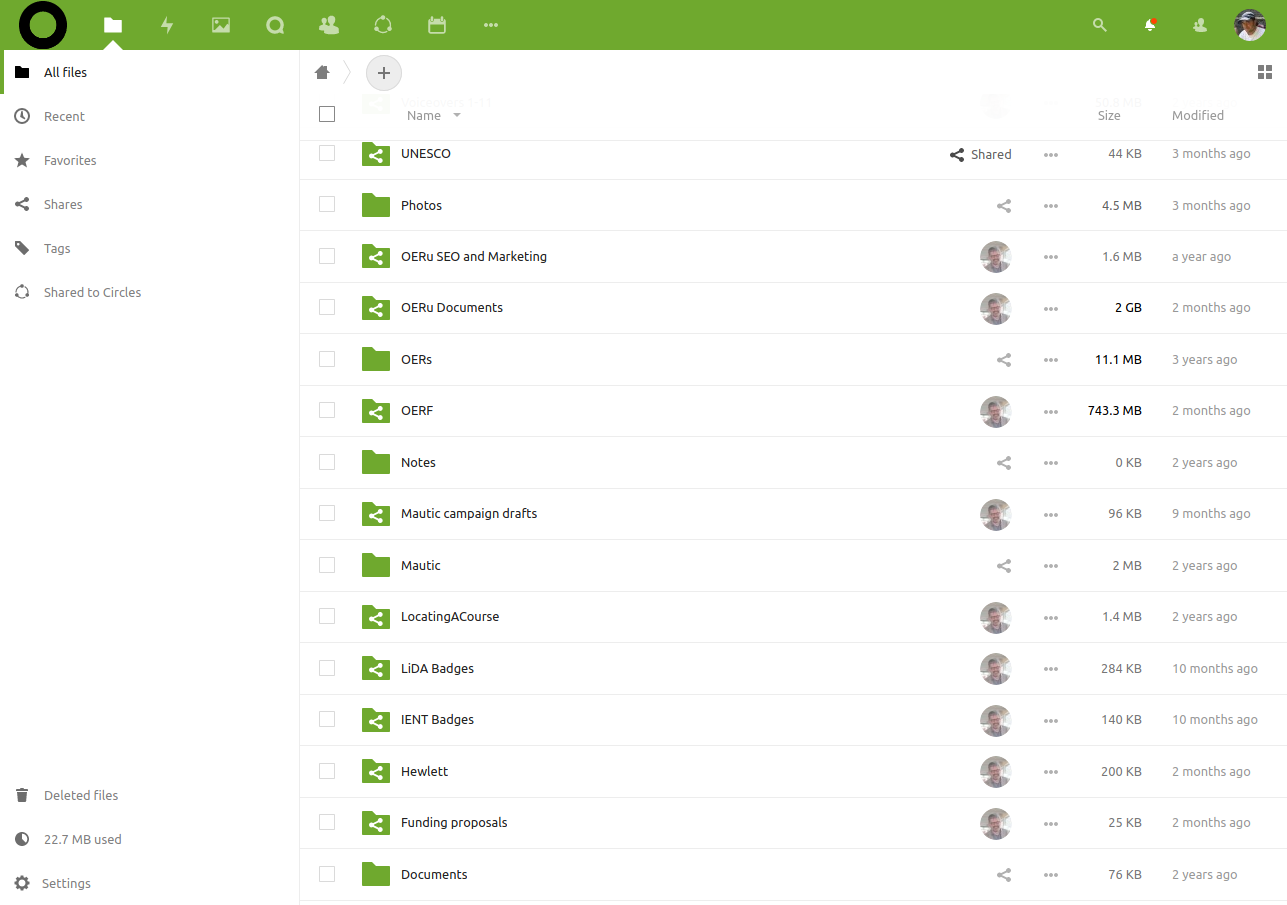The height and width of the screenshot is (905, 1287).
Task: Click the share icon on the Notes row
Action: click(1004, 463)
